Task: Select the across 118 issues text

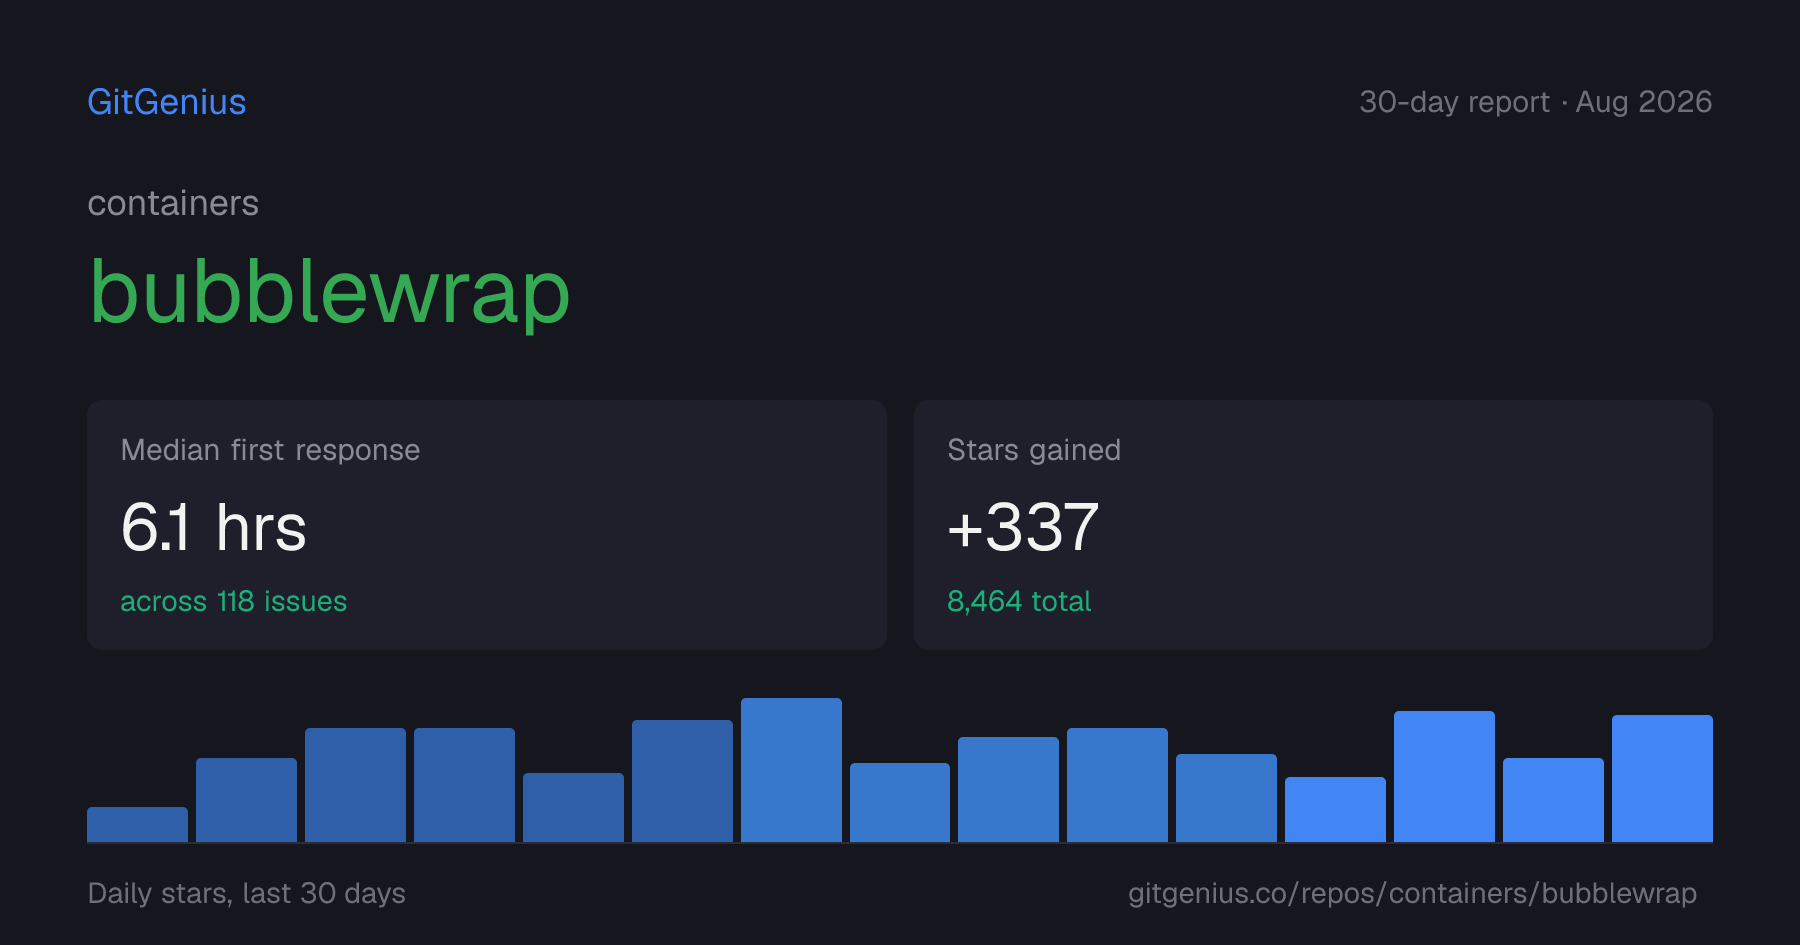Action: pos(234,601)
